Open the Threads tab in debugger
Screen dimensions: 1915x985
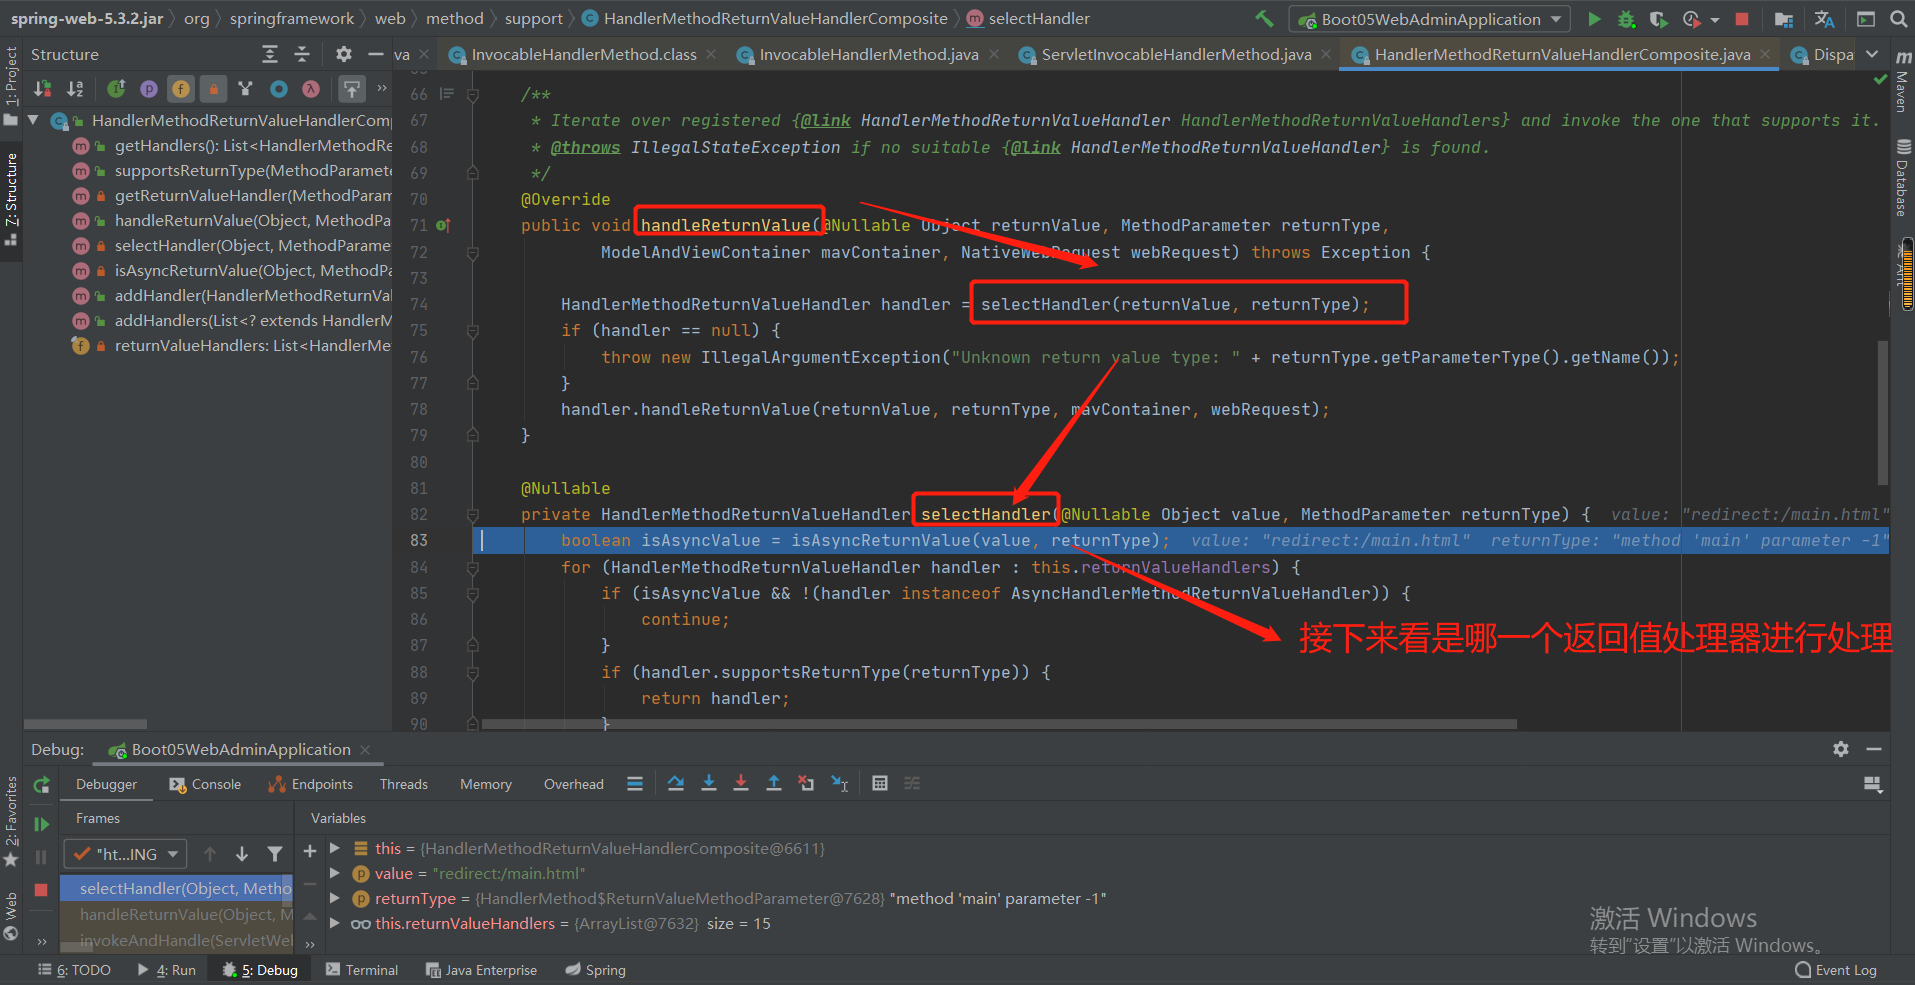click(404, 784)
